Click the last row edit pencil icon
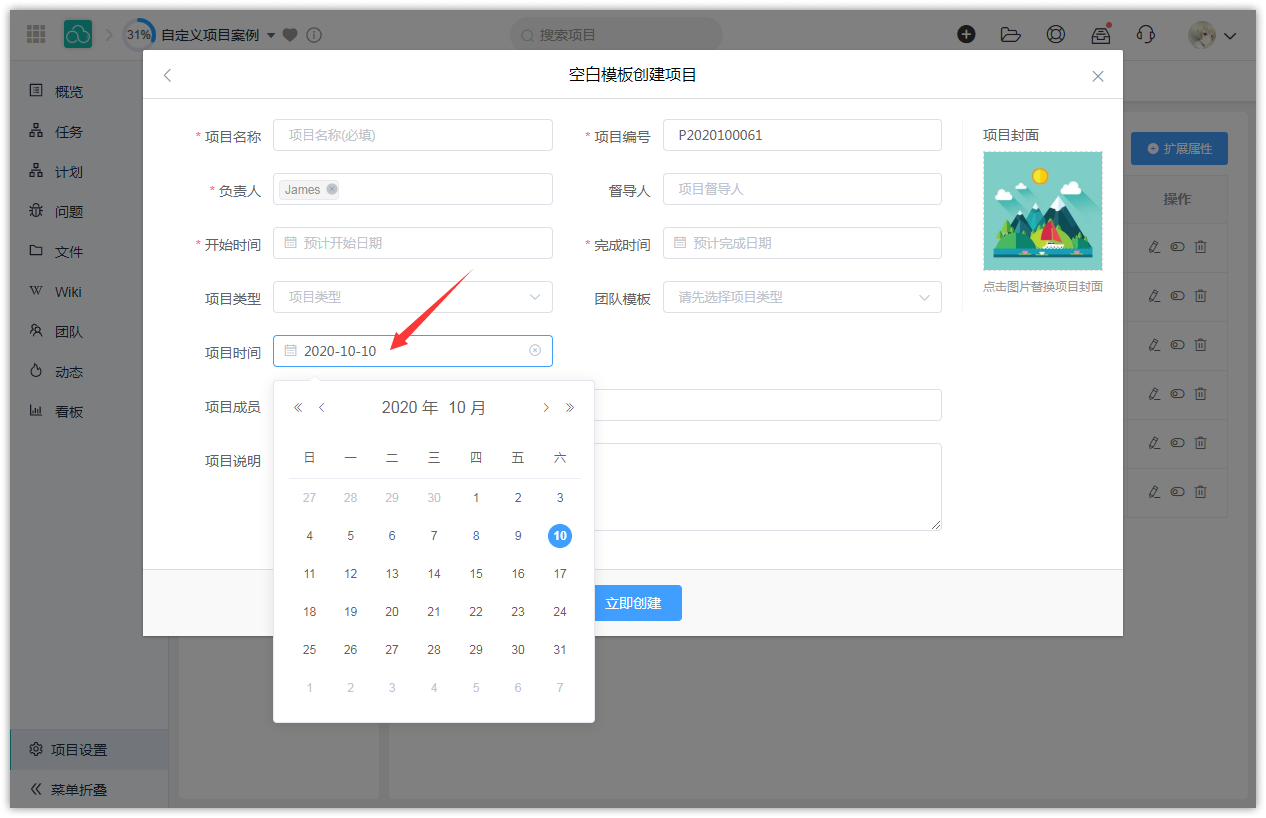 click(x=1155, y=492)
